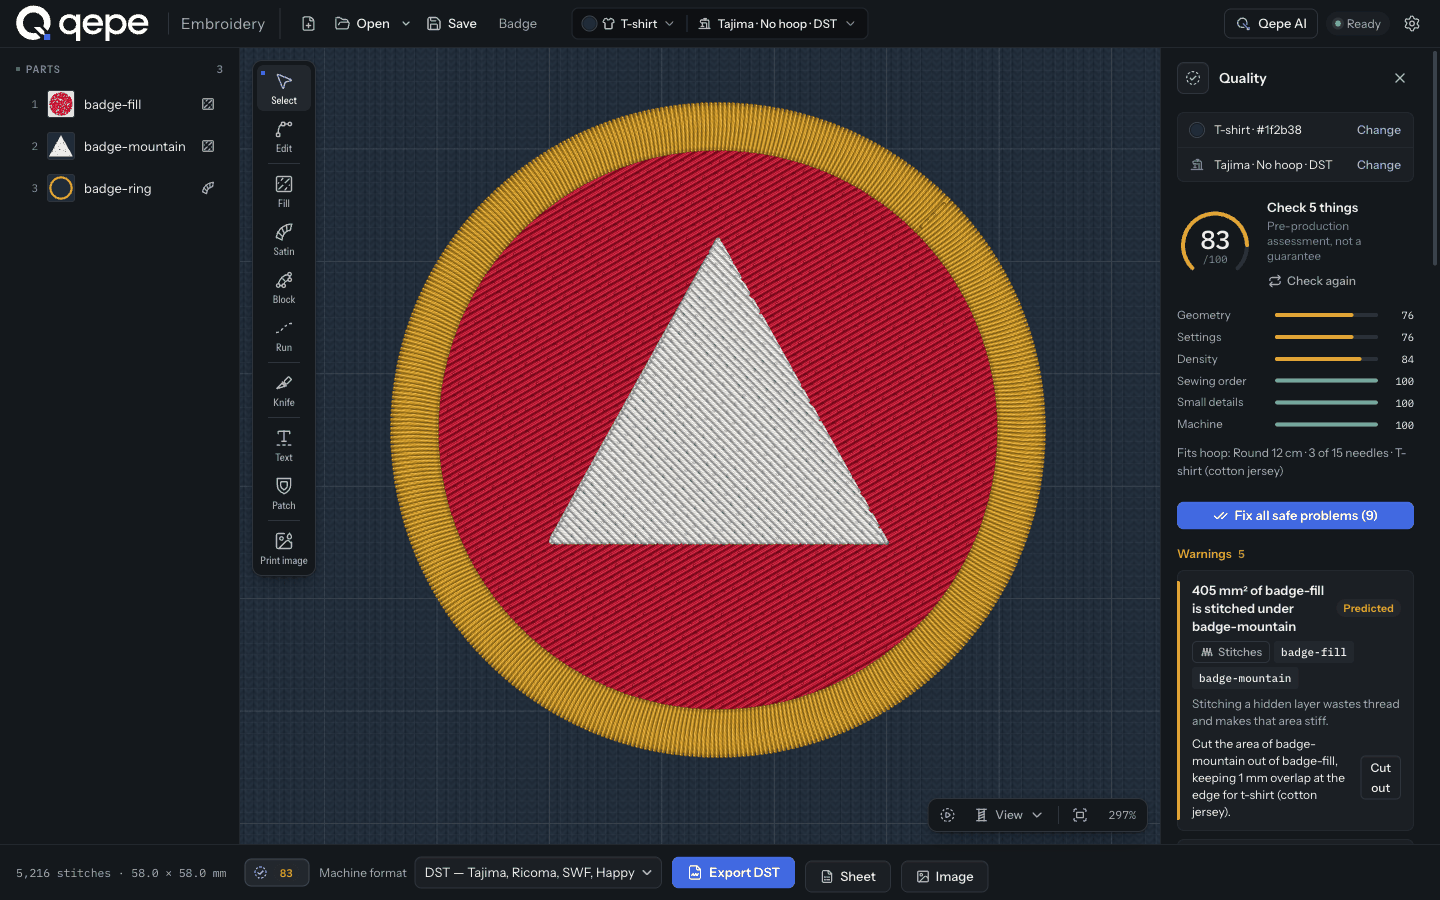Click the Print image tool
This screenshot has width=1440, height=900.
[x=284, y=548]
